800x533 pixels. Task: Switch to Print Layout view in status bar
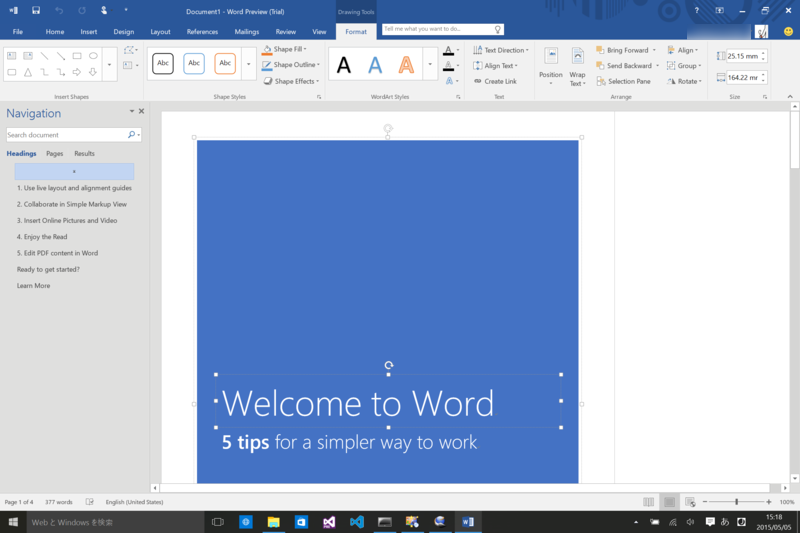(x=669, y=502)
